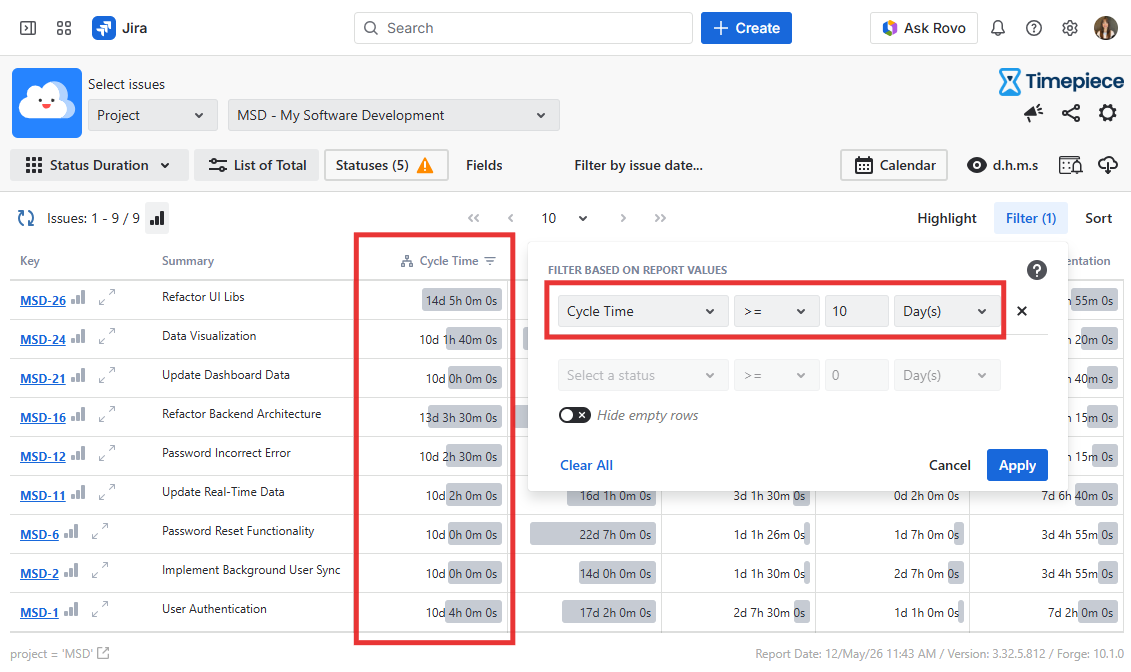Viewport: 1131px width, 672px height.
Task: Open issue MSD-1 link
Action: click(39, 612)
